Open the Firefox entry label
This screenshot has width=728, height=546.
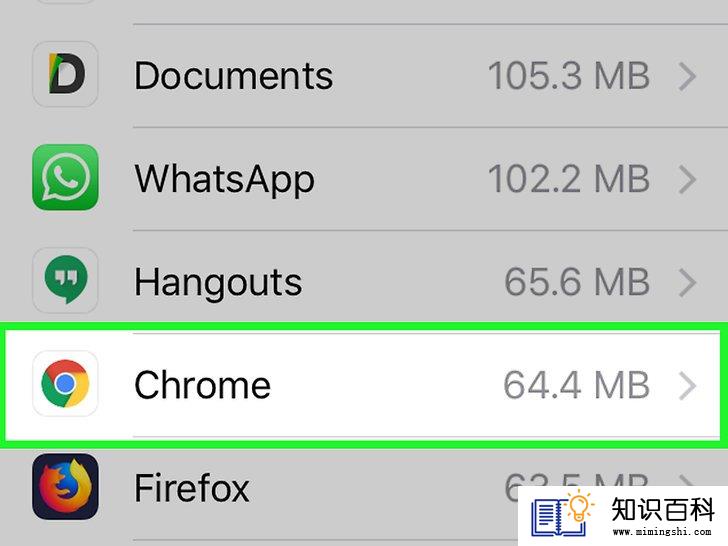pos(192,488)
